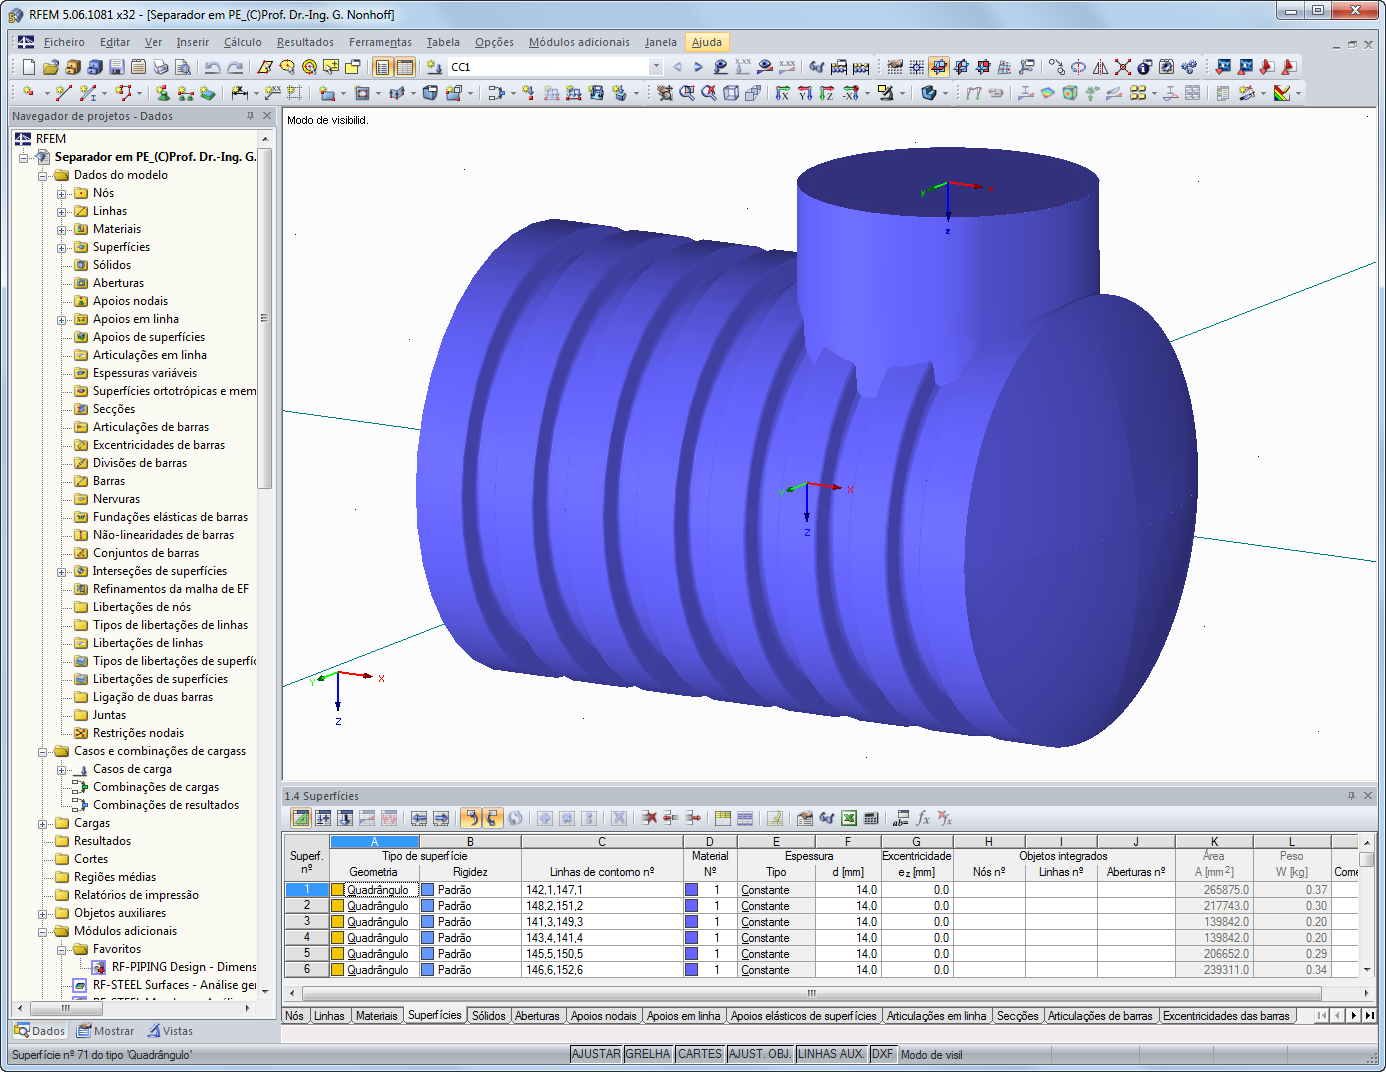
Task: Click the gears icon in top toolbar
Action: point(1189,67)
